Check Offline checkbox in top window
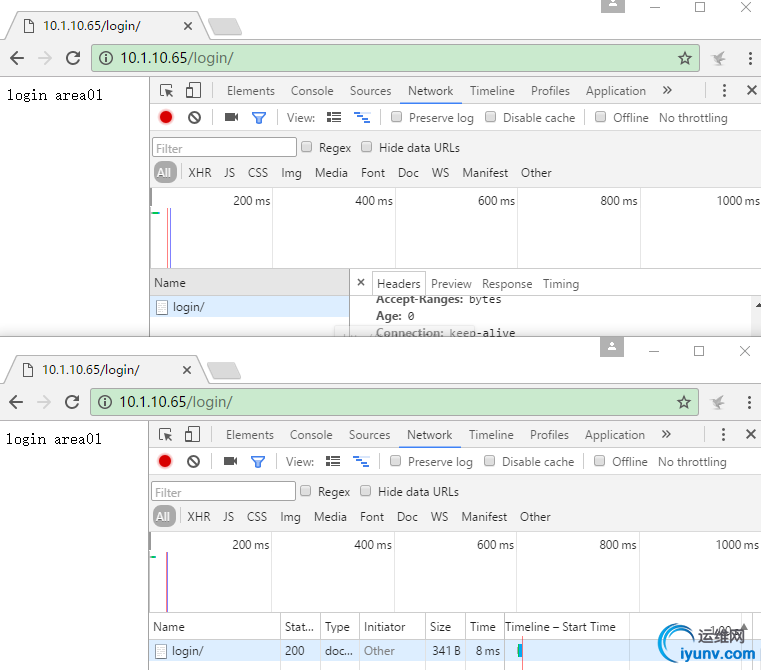Image resolution: width=761 pixels, height=670 pixels. [x=600, y=117]
